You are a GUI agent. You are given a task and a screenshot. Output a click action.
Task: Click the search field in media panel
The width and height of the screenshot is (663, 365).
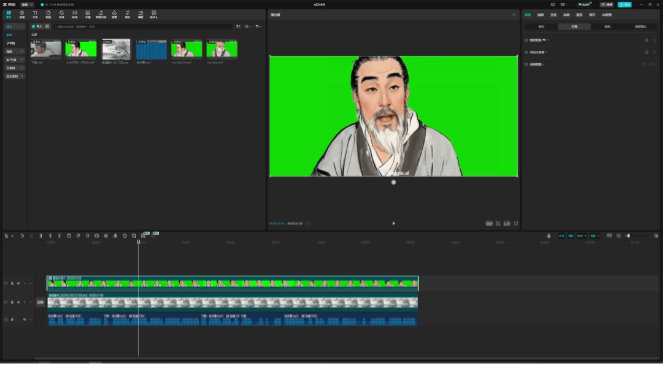click(143, 26)
